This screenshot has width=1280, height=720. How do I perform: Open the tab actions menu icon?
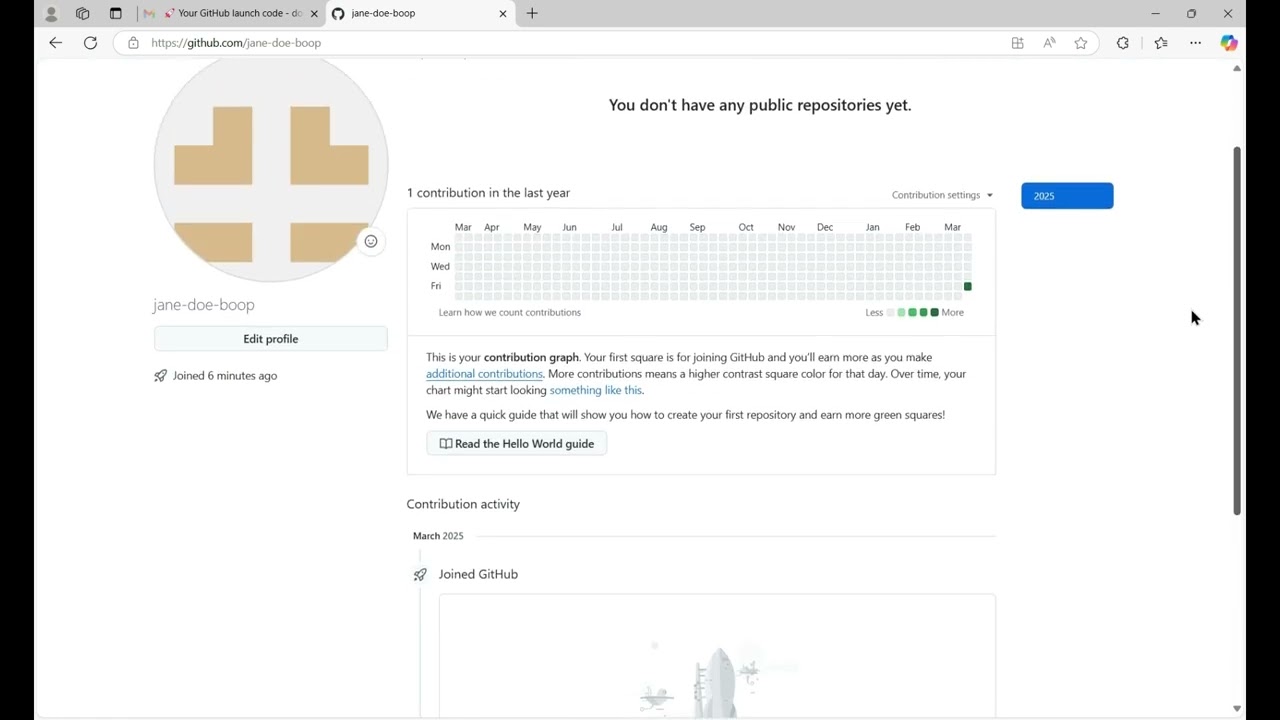(x=115, y=14)
